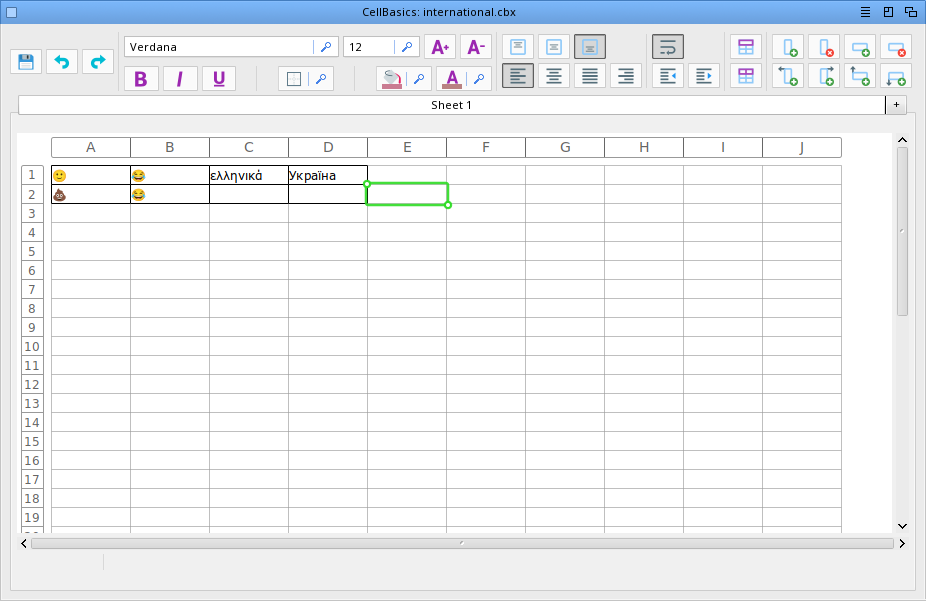Select row header 5
The image size is (926, 601).
[x=31, y=252]
